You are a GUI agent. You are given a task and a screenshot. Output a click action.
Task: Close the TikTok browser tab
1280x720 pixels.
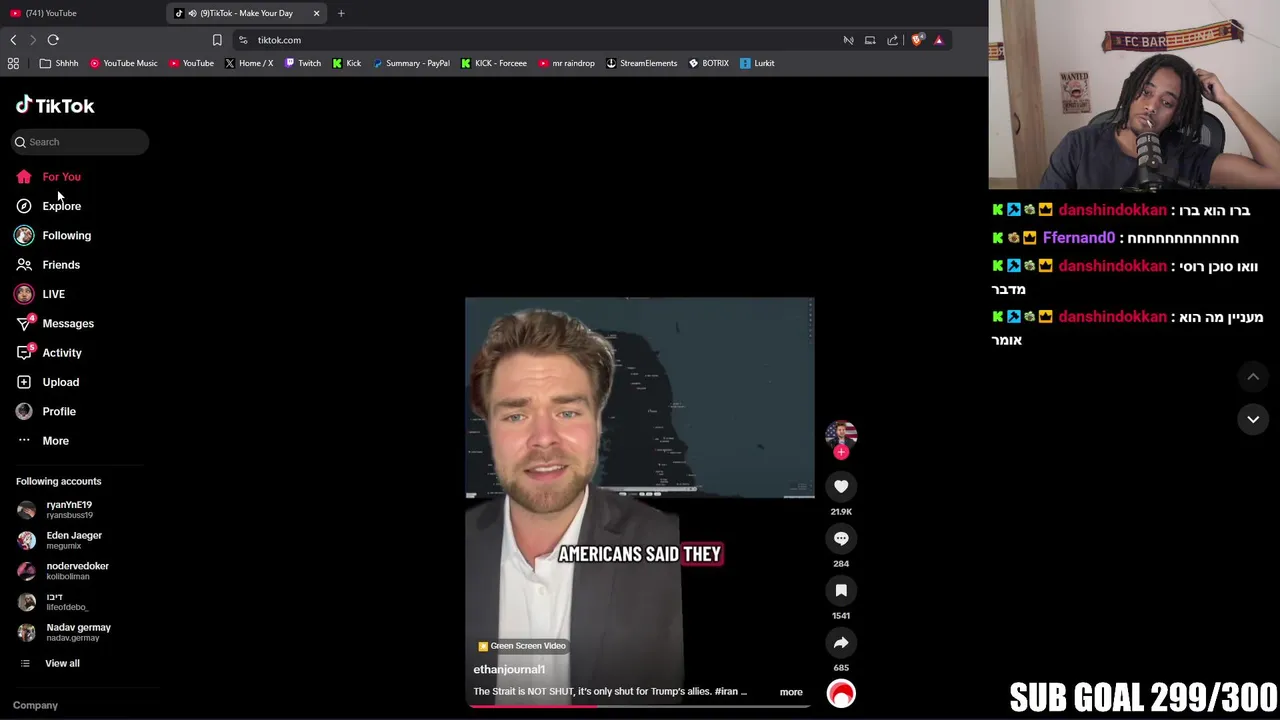[317, 13]
